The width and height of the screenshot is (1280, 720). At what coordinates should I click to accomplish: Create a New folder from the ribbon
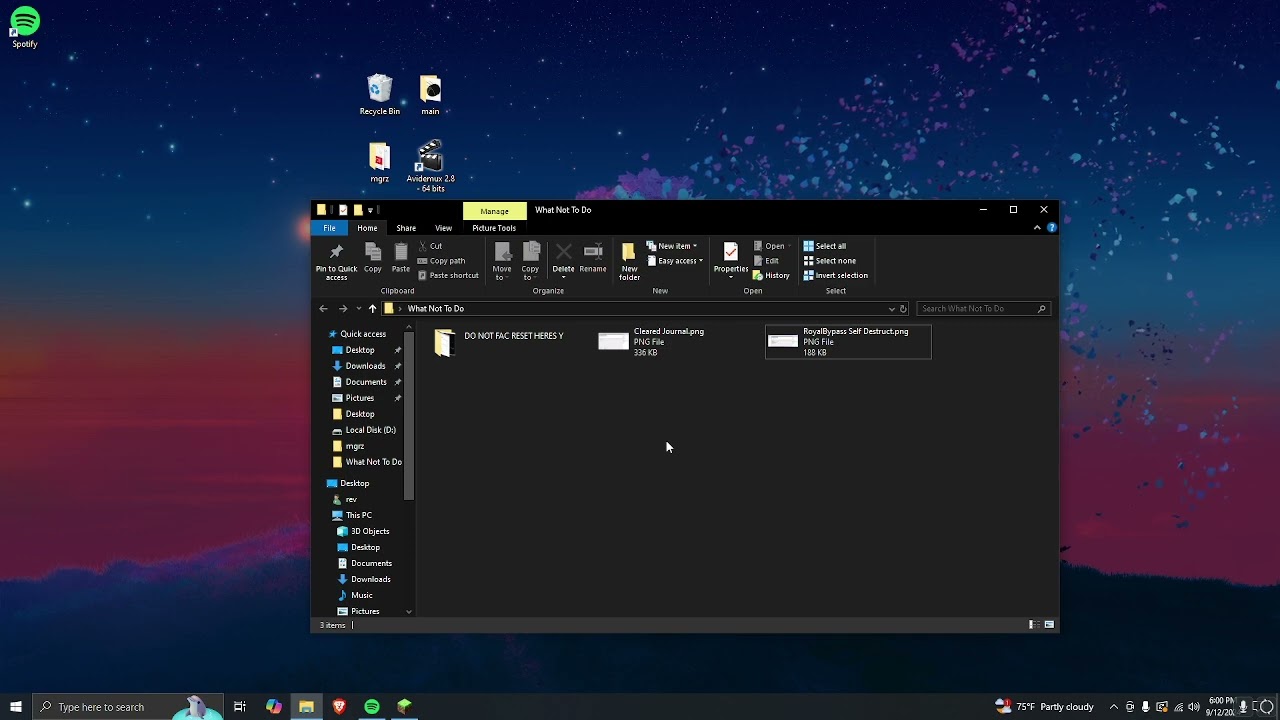629,260
